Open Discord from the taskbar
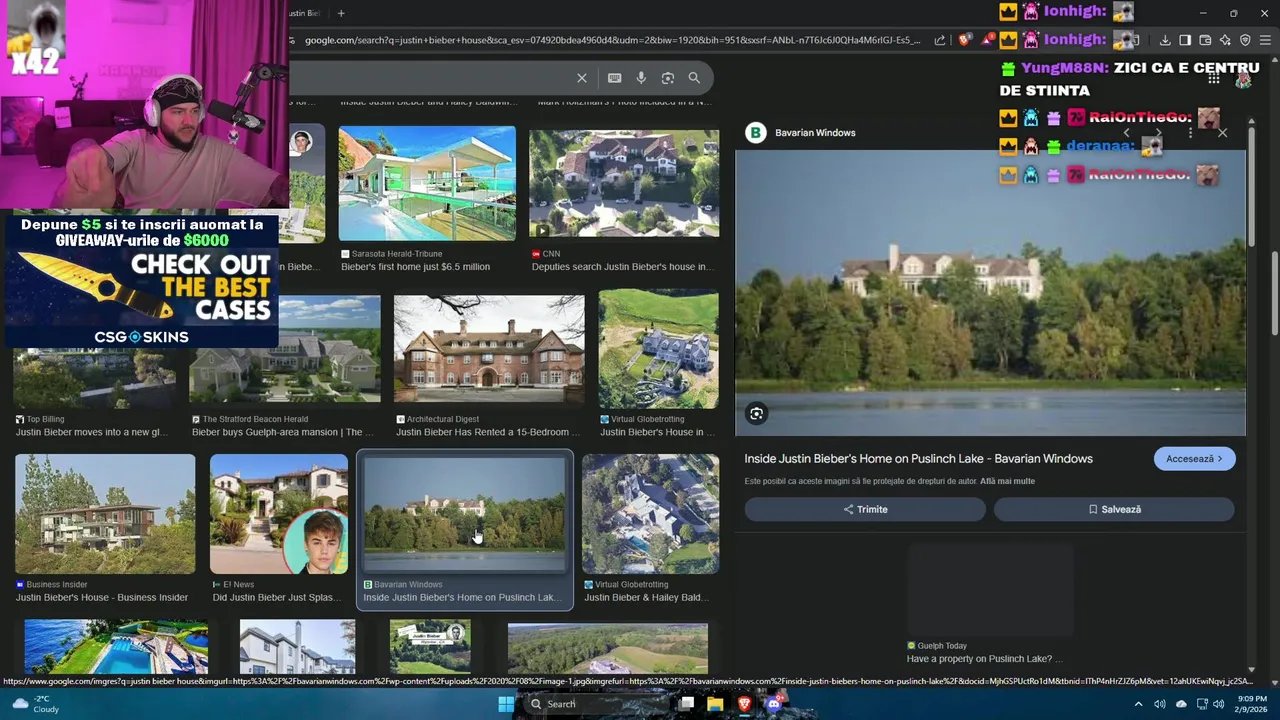The image size is (1280, 720). pos(773,704)
